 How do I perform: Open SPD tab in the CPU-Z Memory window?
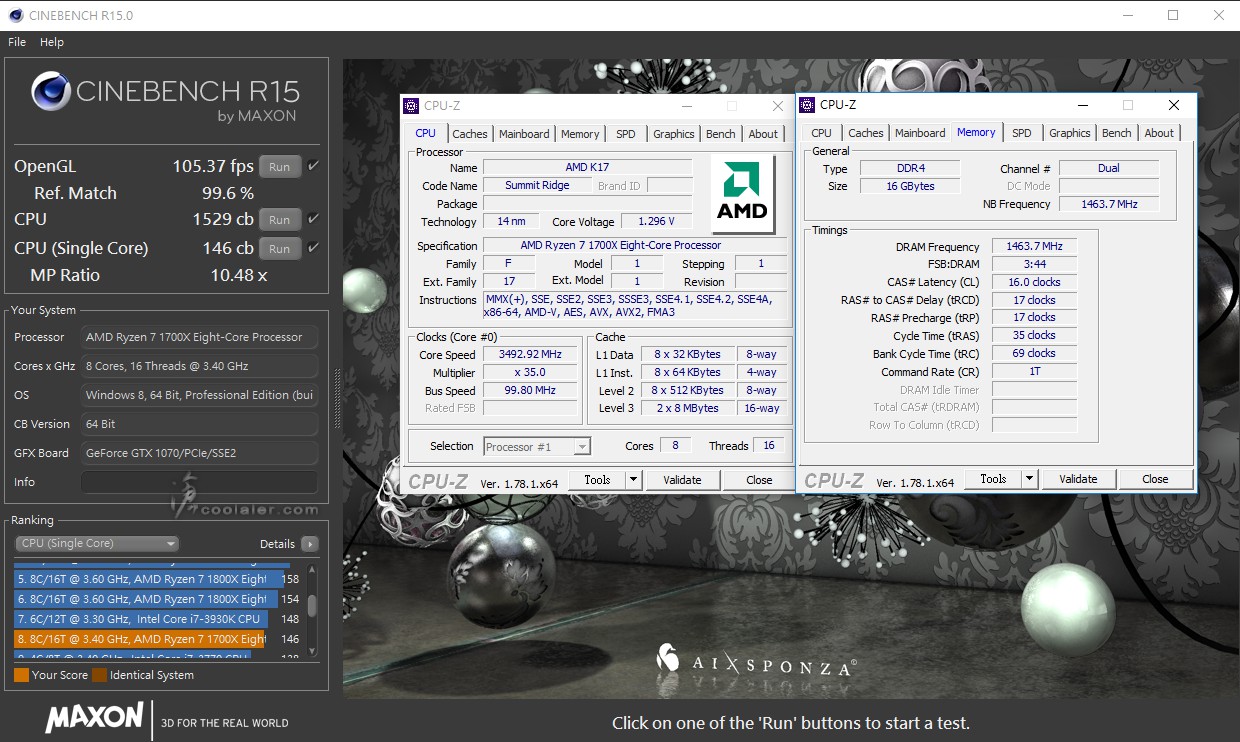tap(1022, 133)
